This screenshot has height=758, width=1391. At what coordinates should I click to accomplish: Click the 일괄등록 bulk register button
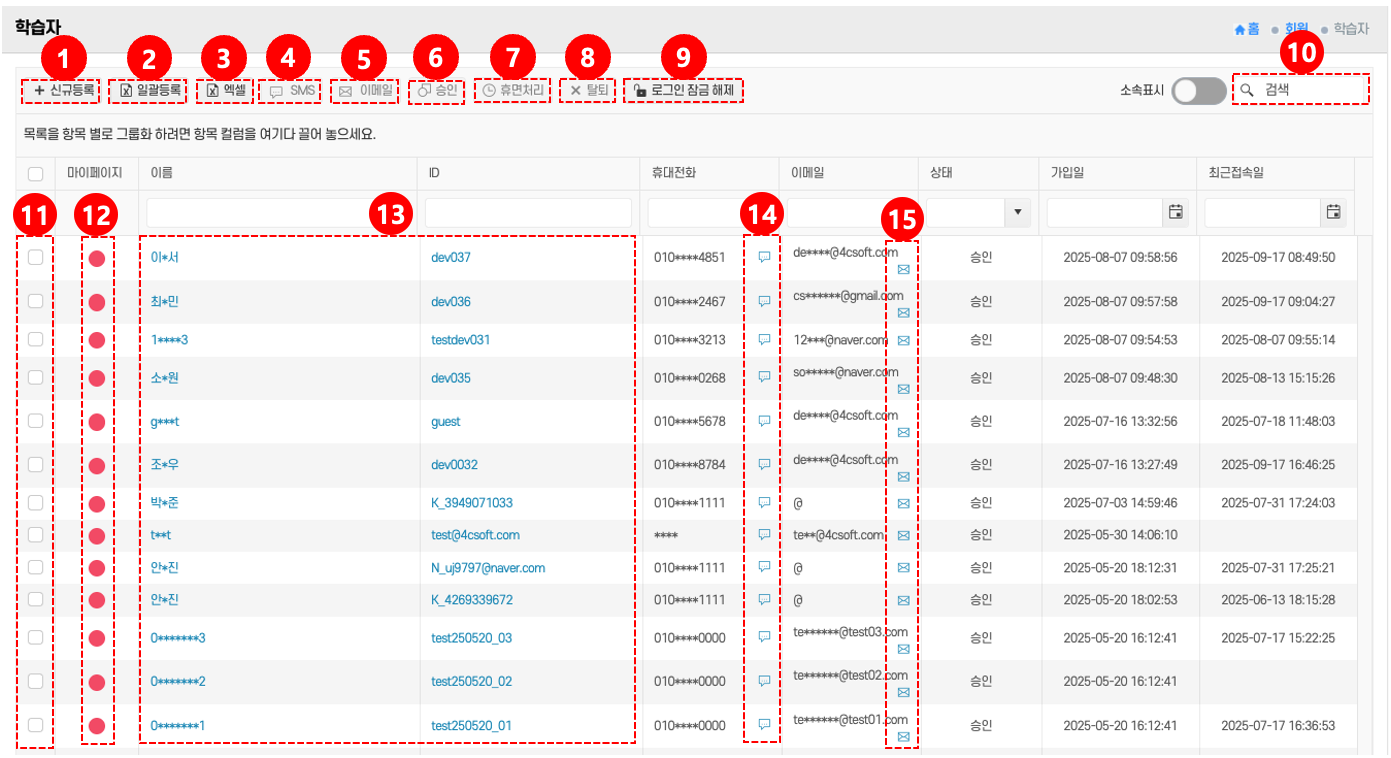point(151,90)
